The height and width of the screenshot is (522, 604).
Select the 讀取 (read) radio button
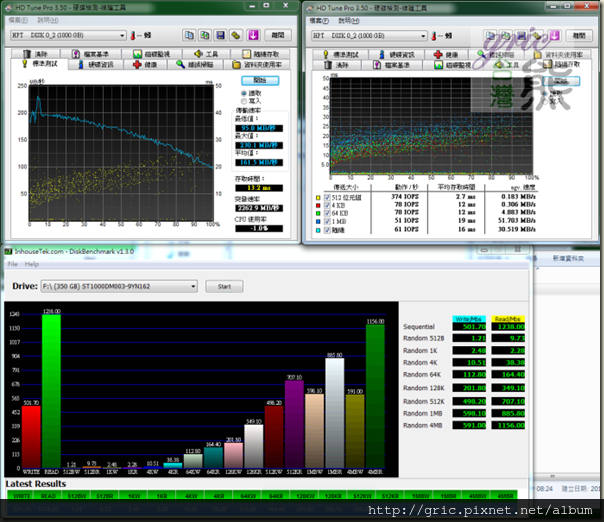(x=243, y=93)
